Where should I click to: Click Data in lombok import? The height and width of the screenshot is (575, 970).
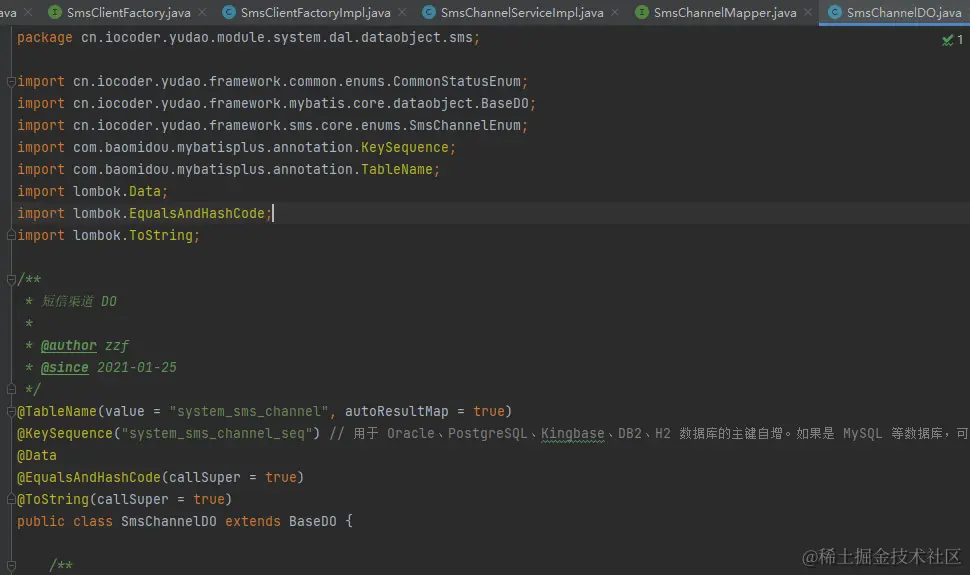point(145,191)
